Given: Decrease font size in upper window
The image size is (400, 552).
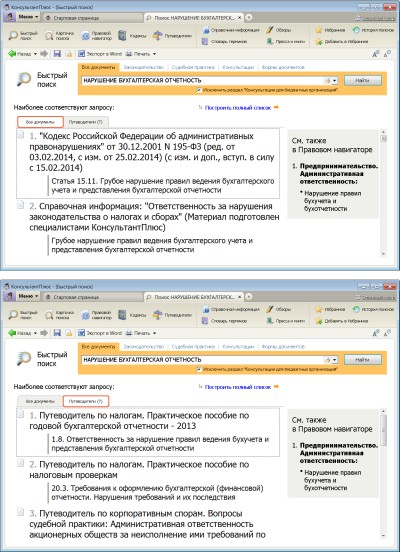Looking at the screenshot, I should click(x=387, y=54).
